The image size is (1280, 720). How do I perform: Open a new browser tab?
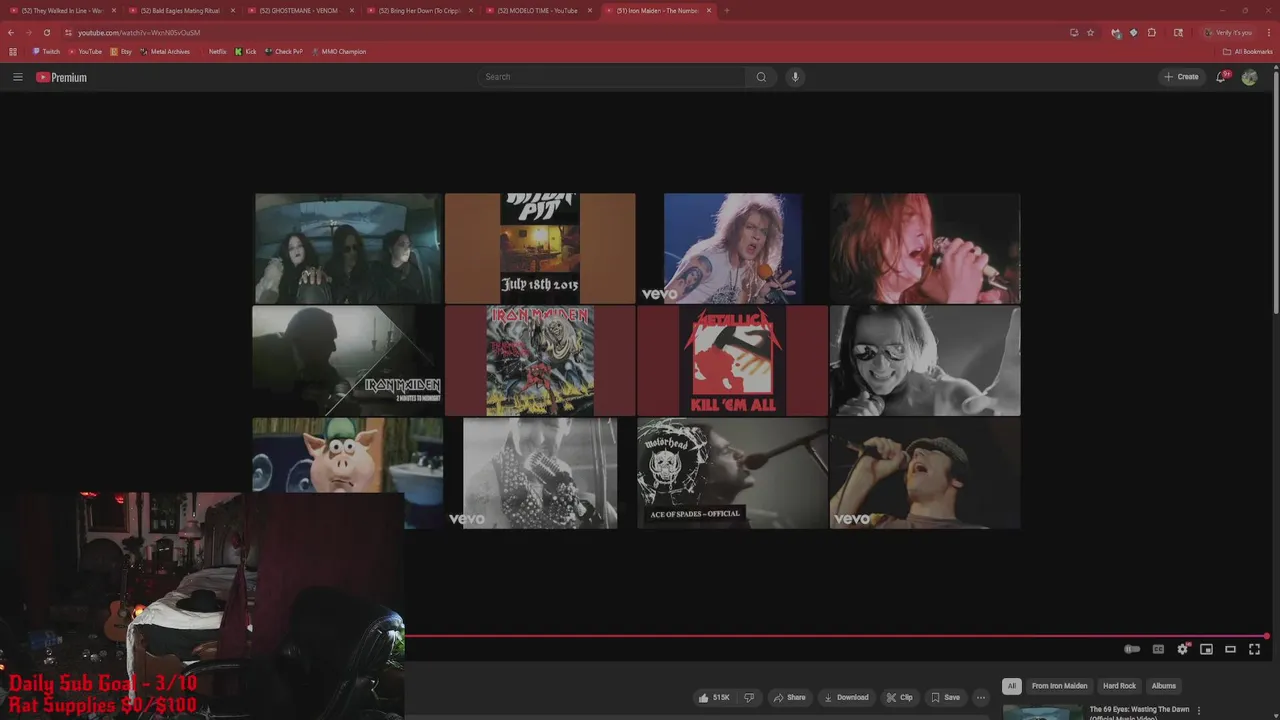[727, 10]
